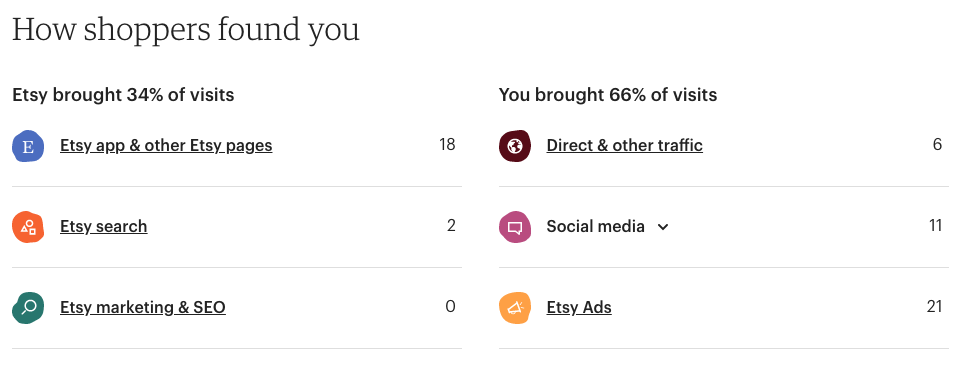Click the pink Social media chat bubble icon
Screen dimensions: 965x365
[x=515, y=227]
